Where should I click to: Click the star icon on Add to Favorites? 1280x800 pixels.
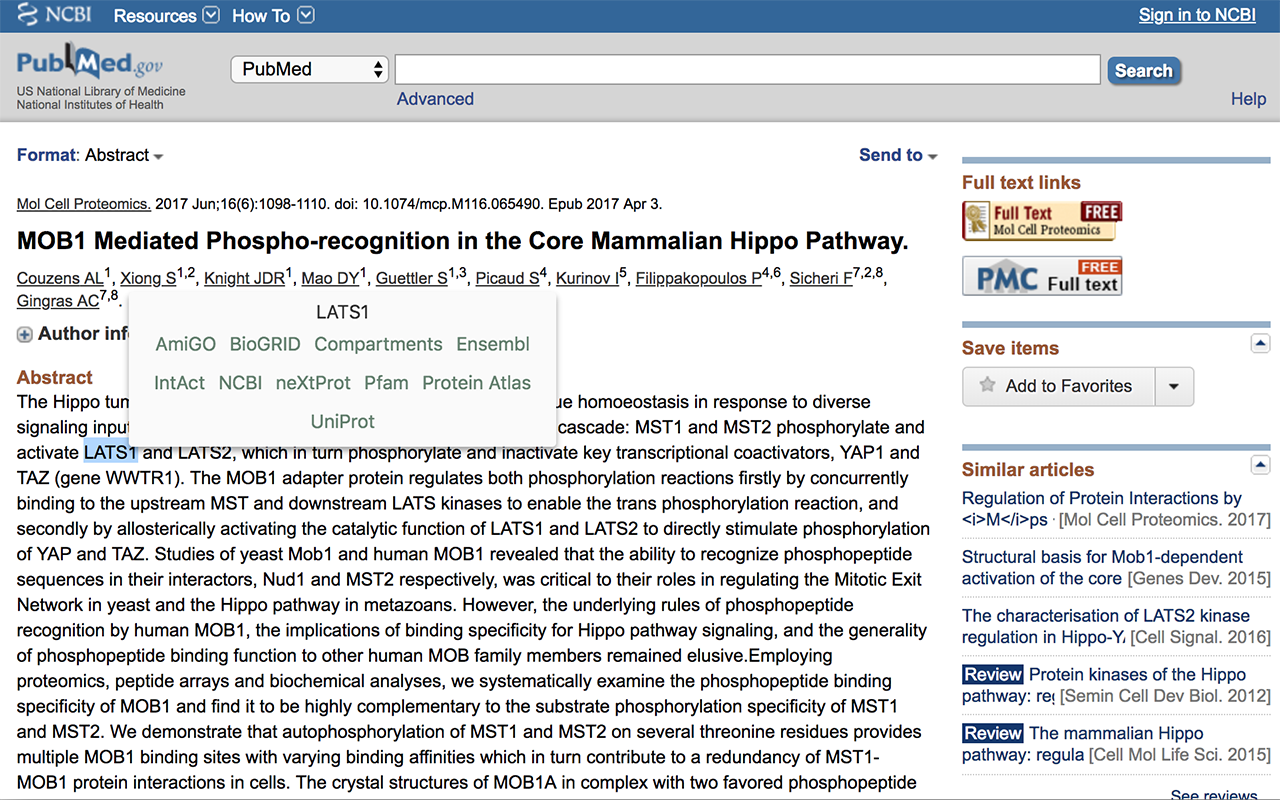[987, 386]
